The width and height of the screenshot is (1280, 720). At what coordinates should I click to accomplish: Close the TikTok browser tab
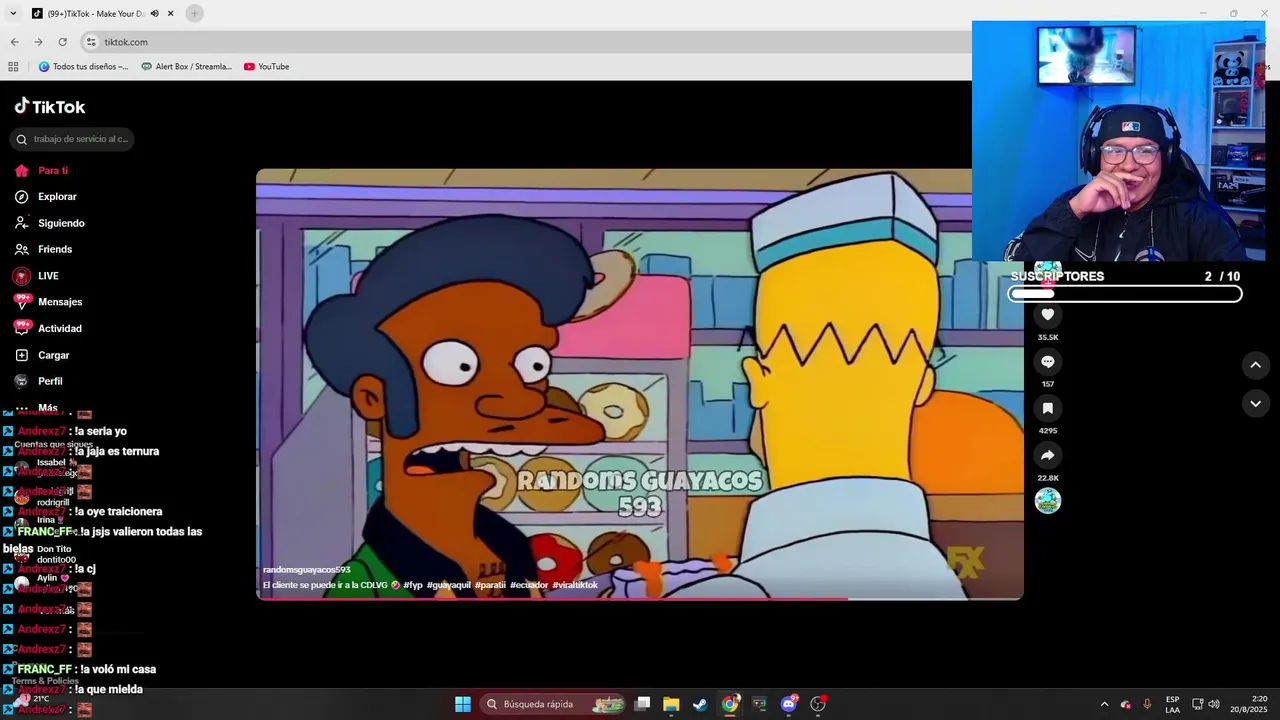click(171, 14)
